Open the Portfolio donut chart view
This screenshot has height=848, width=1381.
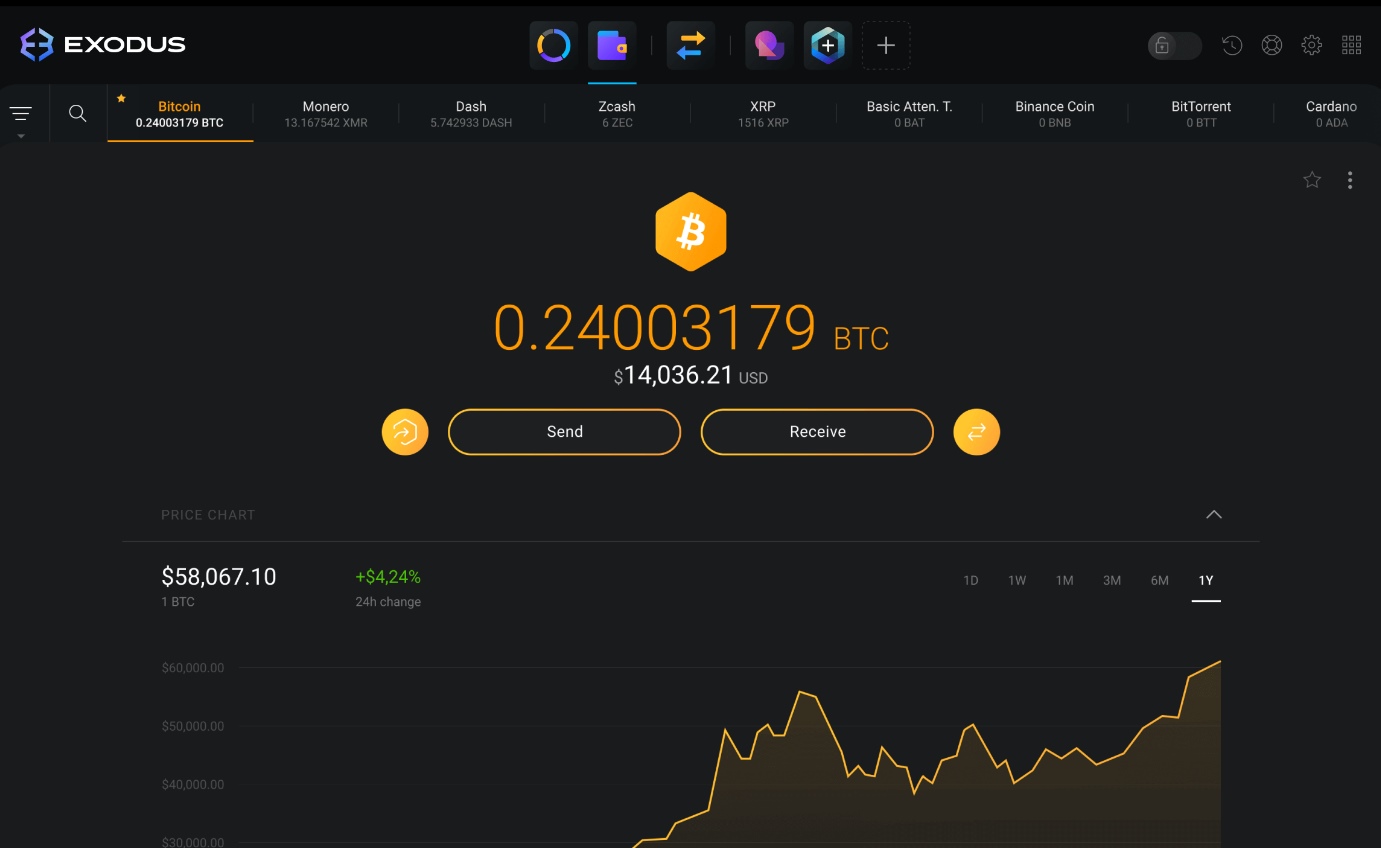[x=553, y=44]
